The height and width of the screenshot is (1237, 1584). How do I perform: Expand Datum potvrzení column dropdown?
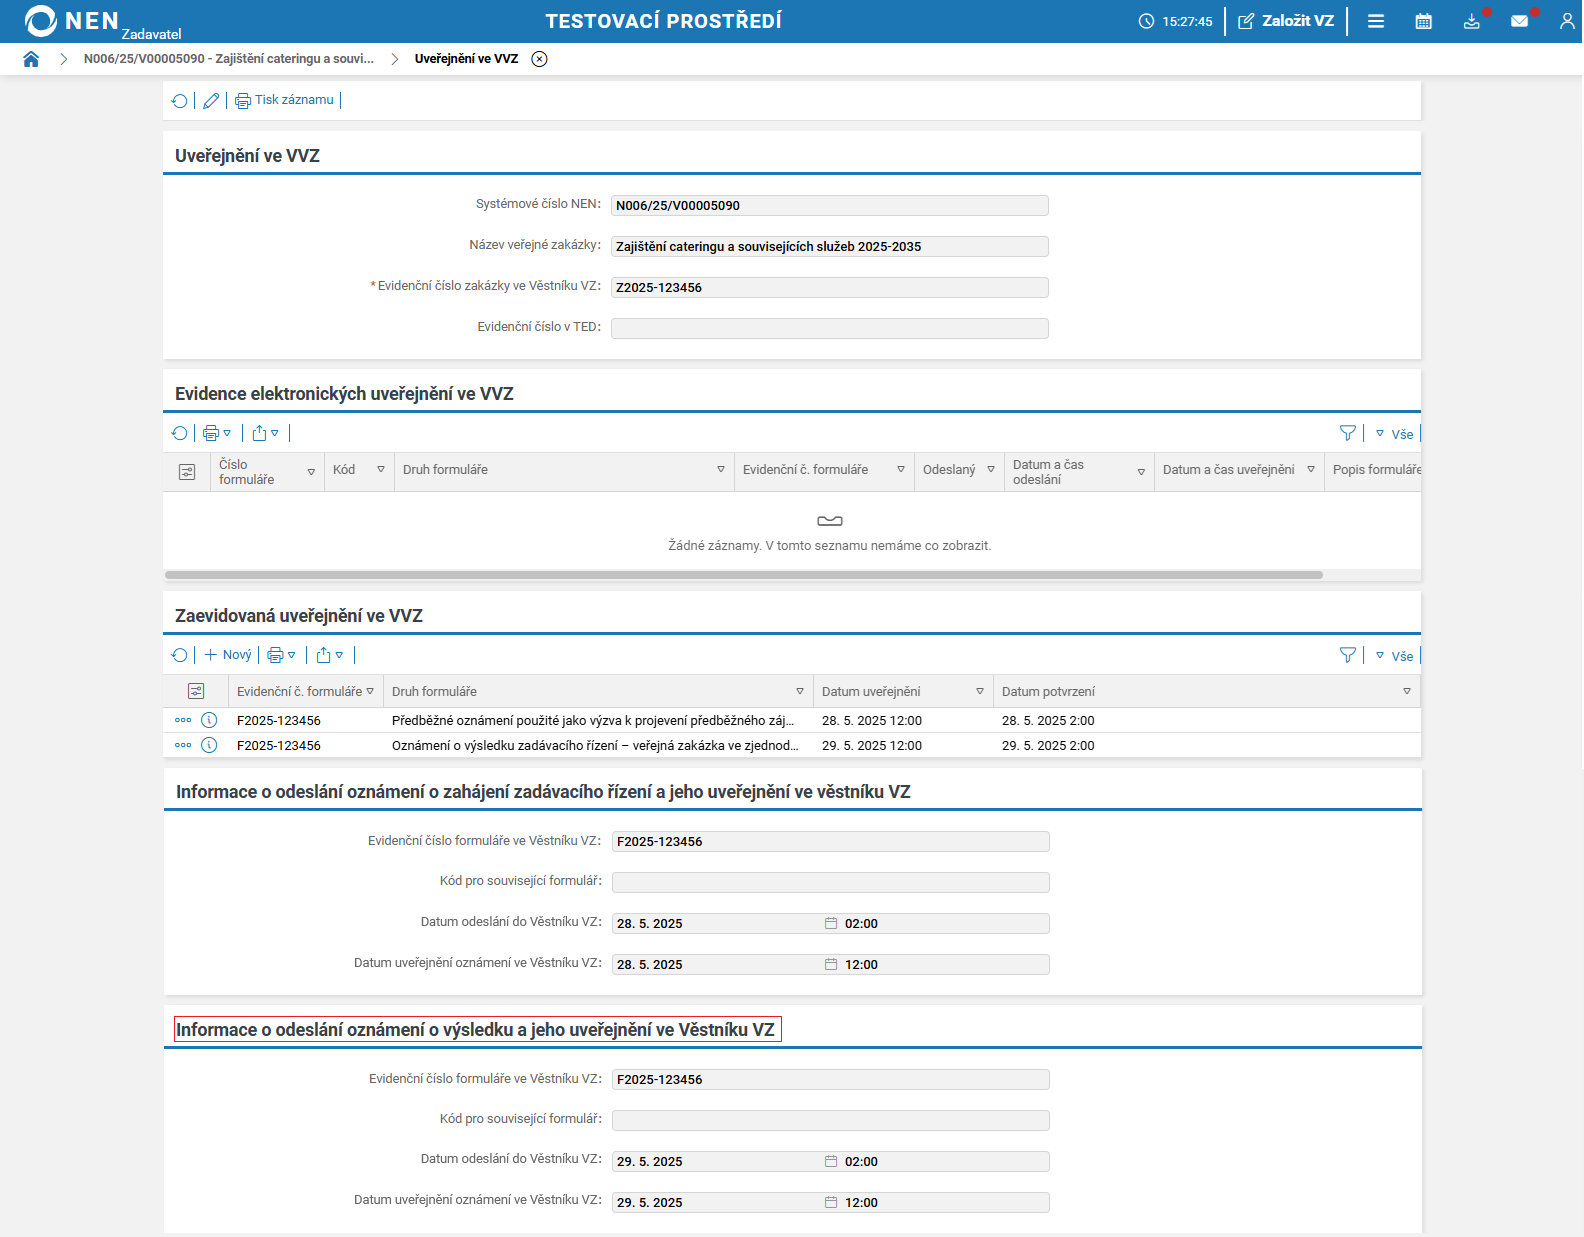[1406, 692]
